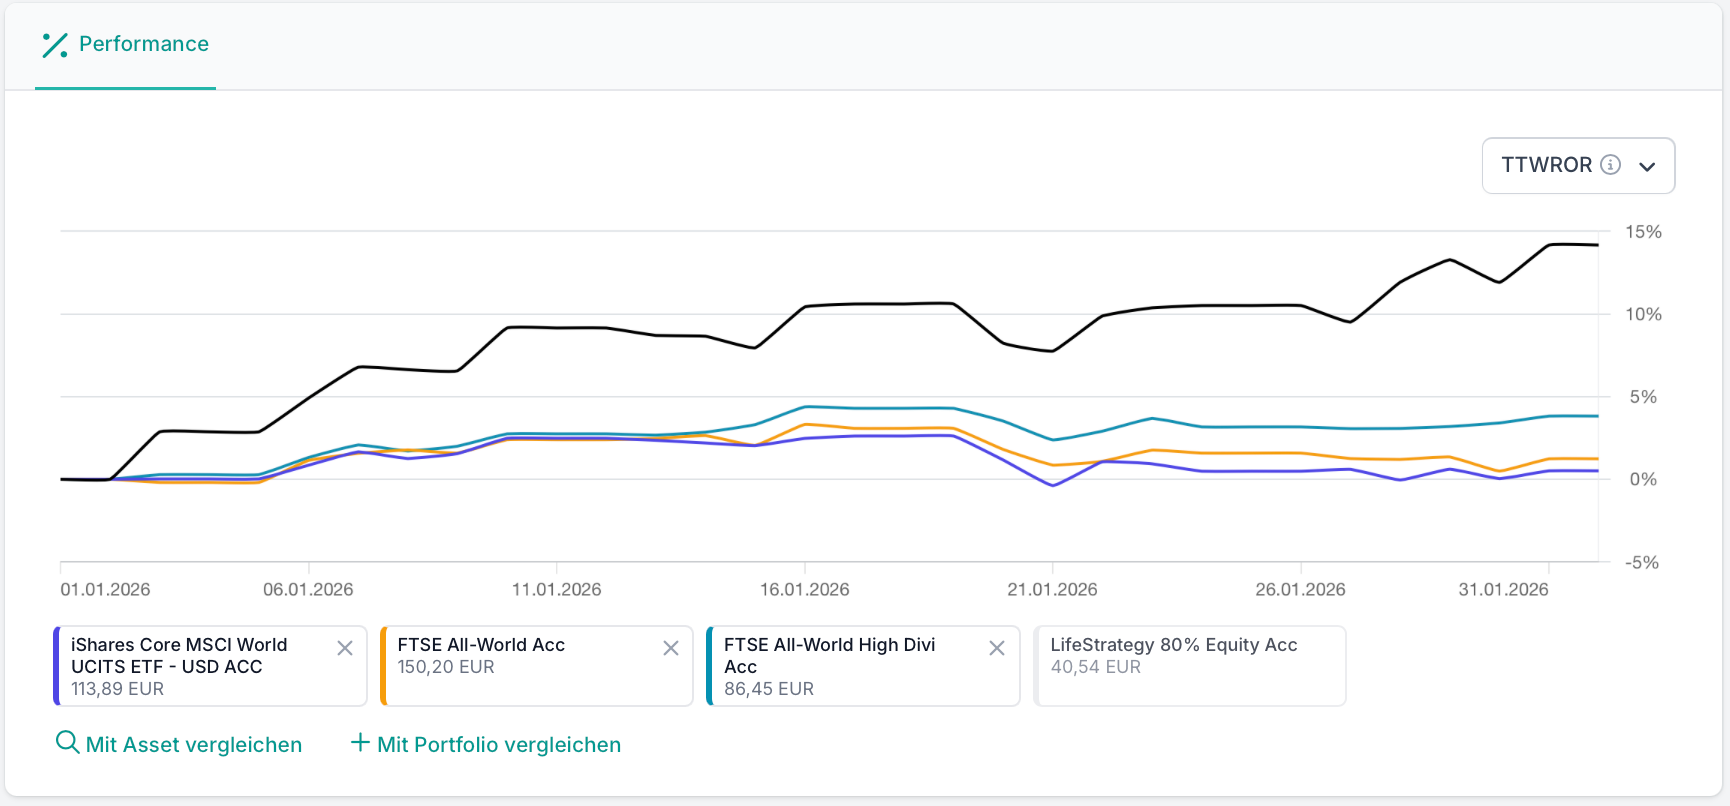Remove FTSE All-World High Divi comparison

pyautogui.click(x=997, y=648)
